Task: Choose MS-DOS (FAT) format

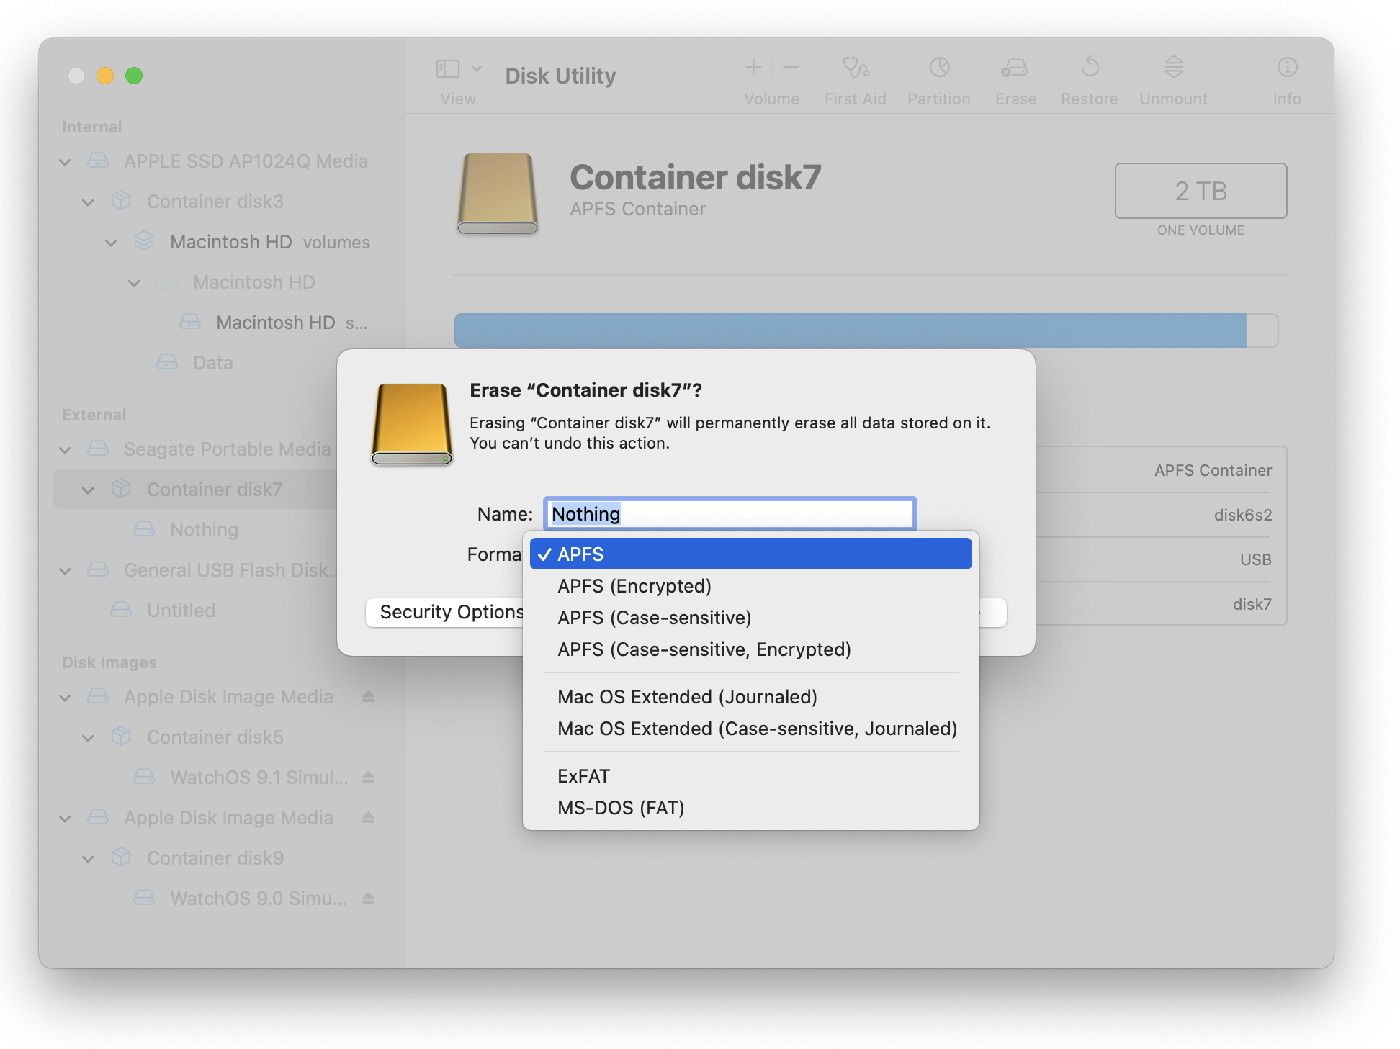Action: tap(750, 808)
